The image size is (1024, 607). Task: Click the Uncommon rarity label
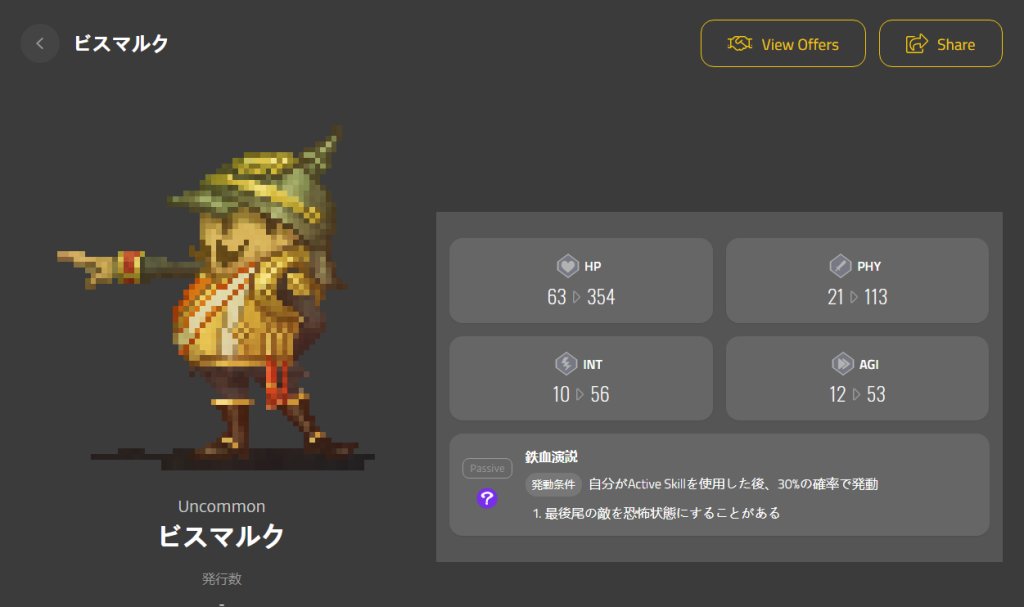[221, 506]
